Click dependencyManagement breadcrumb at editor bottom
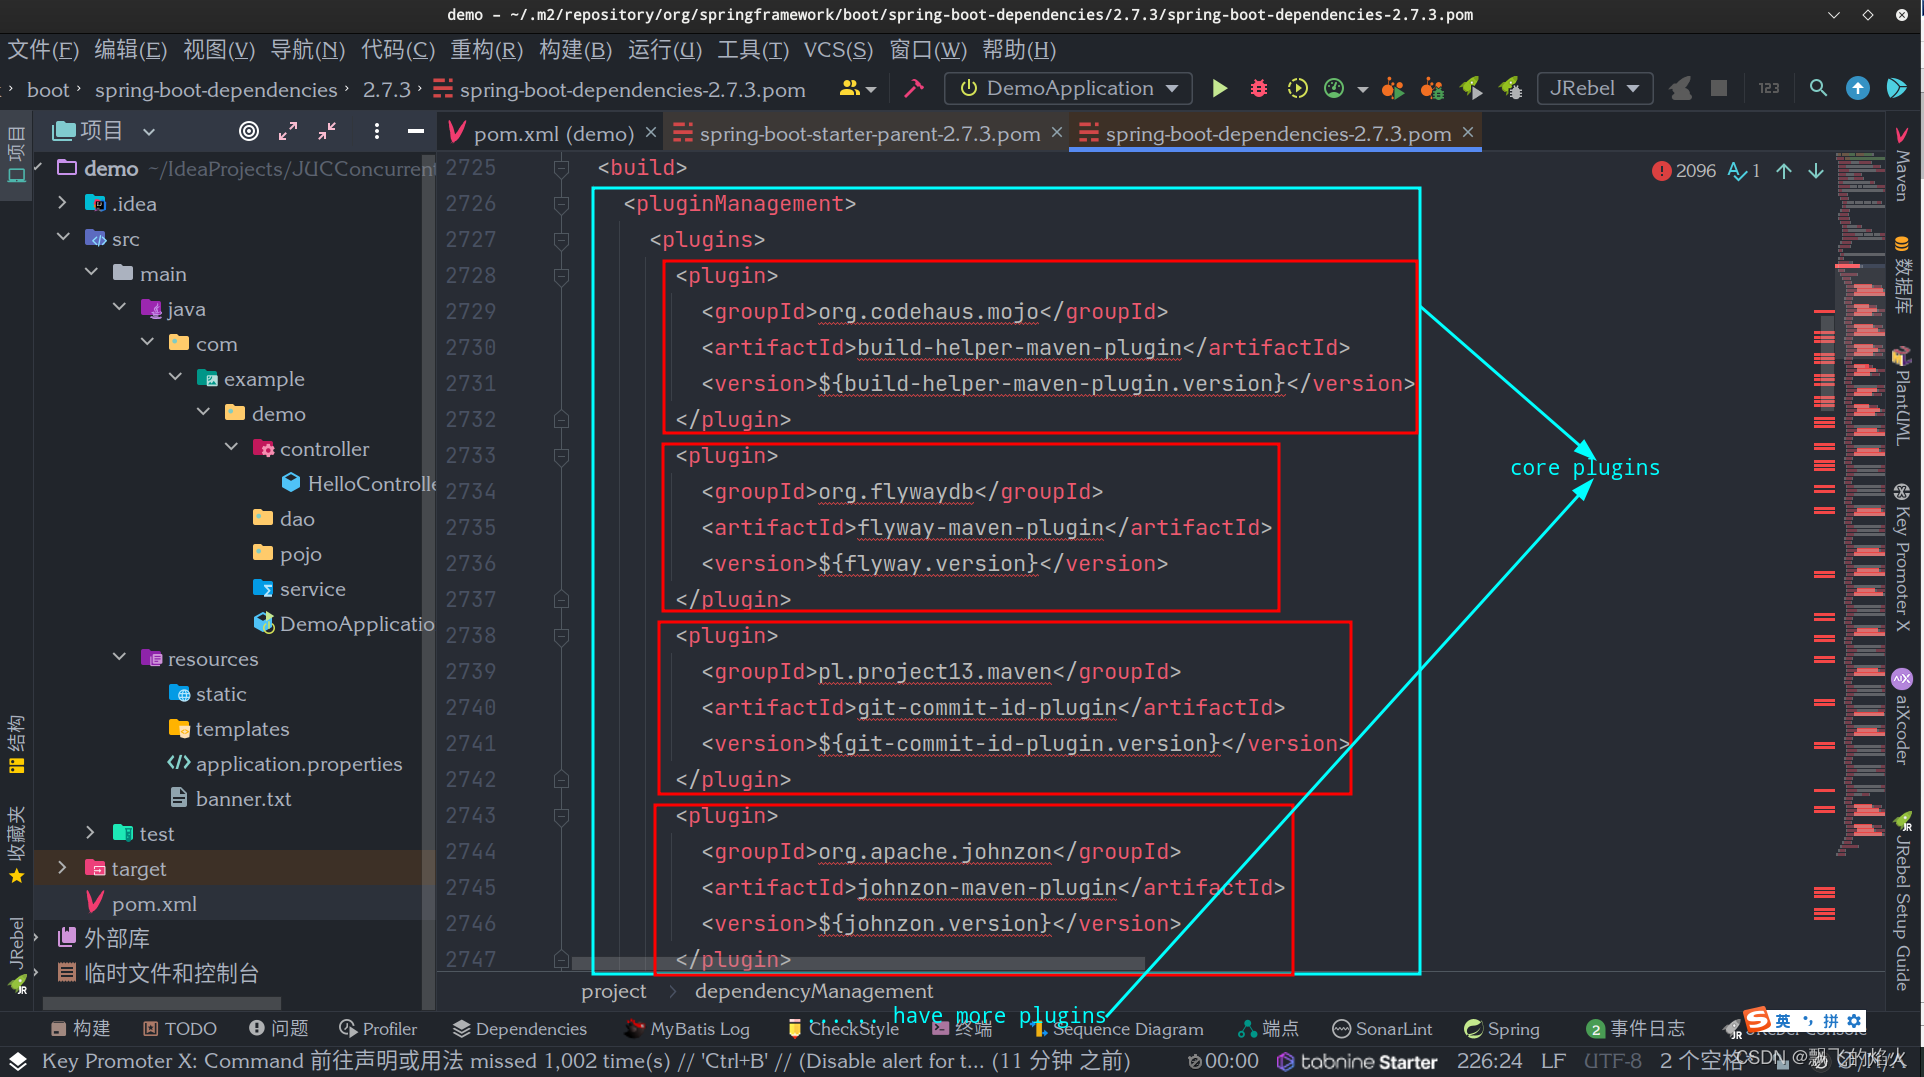The image size is (1924, 1077). click(814, 991)
